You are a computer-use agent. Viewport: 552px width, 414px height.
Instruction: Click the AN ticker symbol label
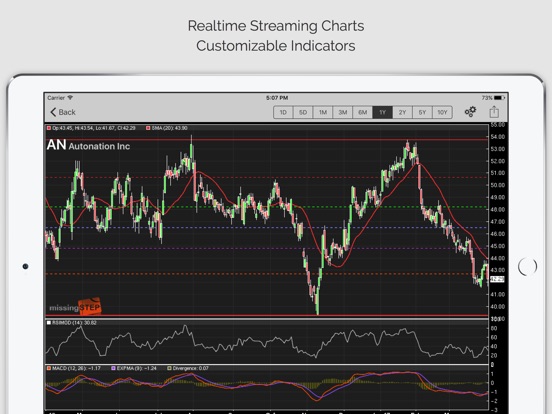[x=56, y=145]
